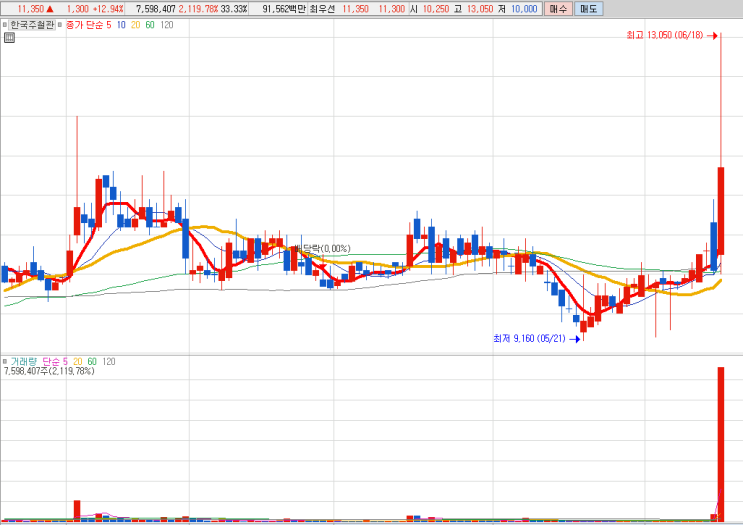The height and width of the screenshot is (525, 743).
Task: Click the small square marker before 종가 단순
Action: click(60, 25)
